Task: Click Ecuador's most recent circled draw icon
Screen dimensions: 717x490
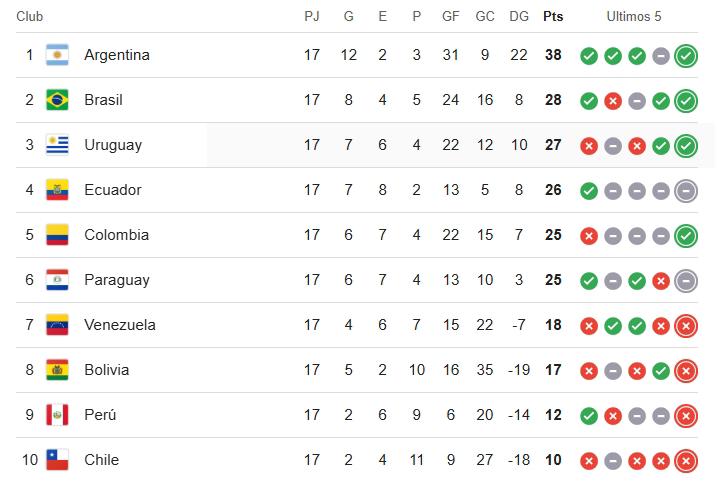Action: [x=685, y=191]
